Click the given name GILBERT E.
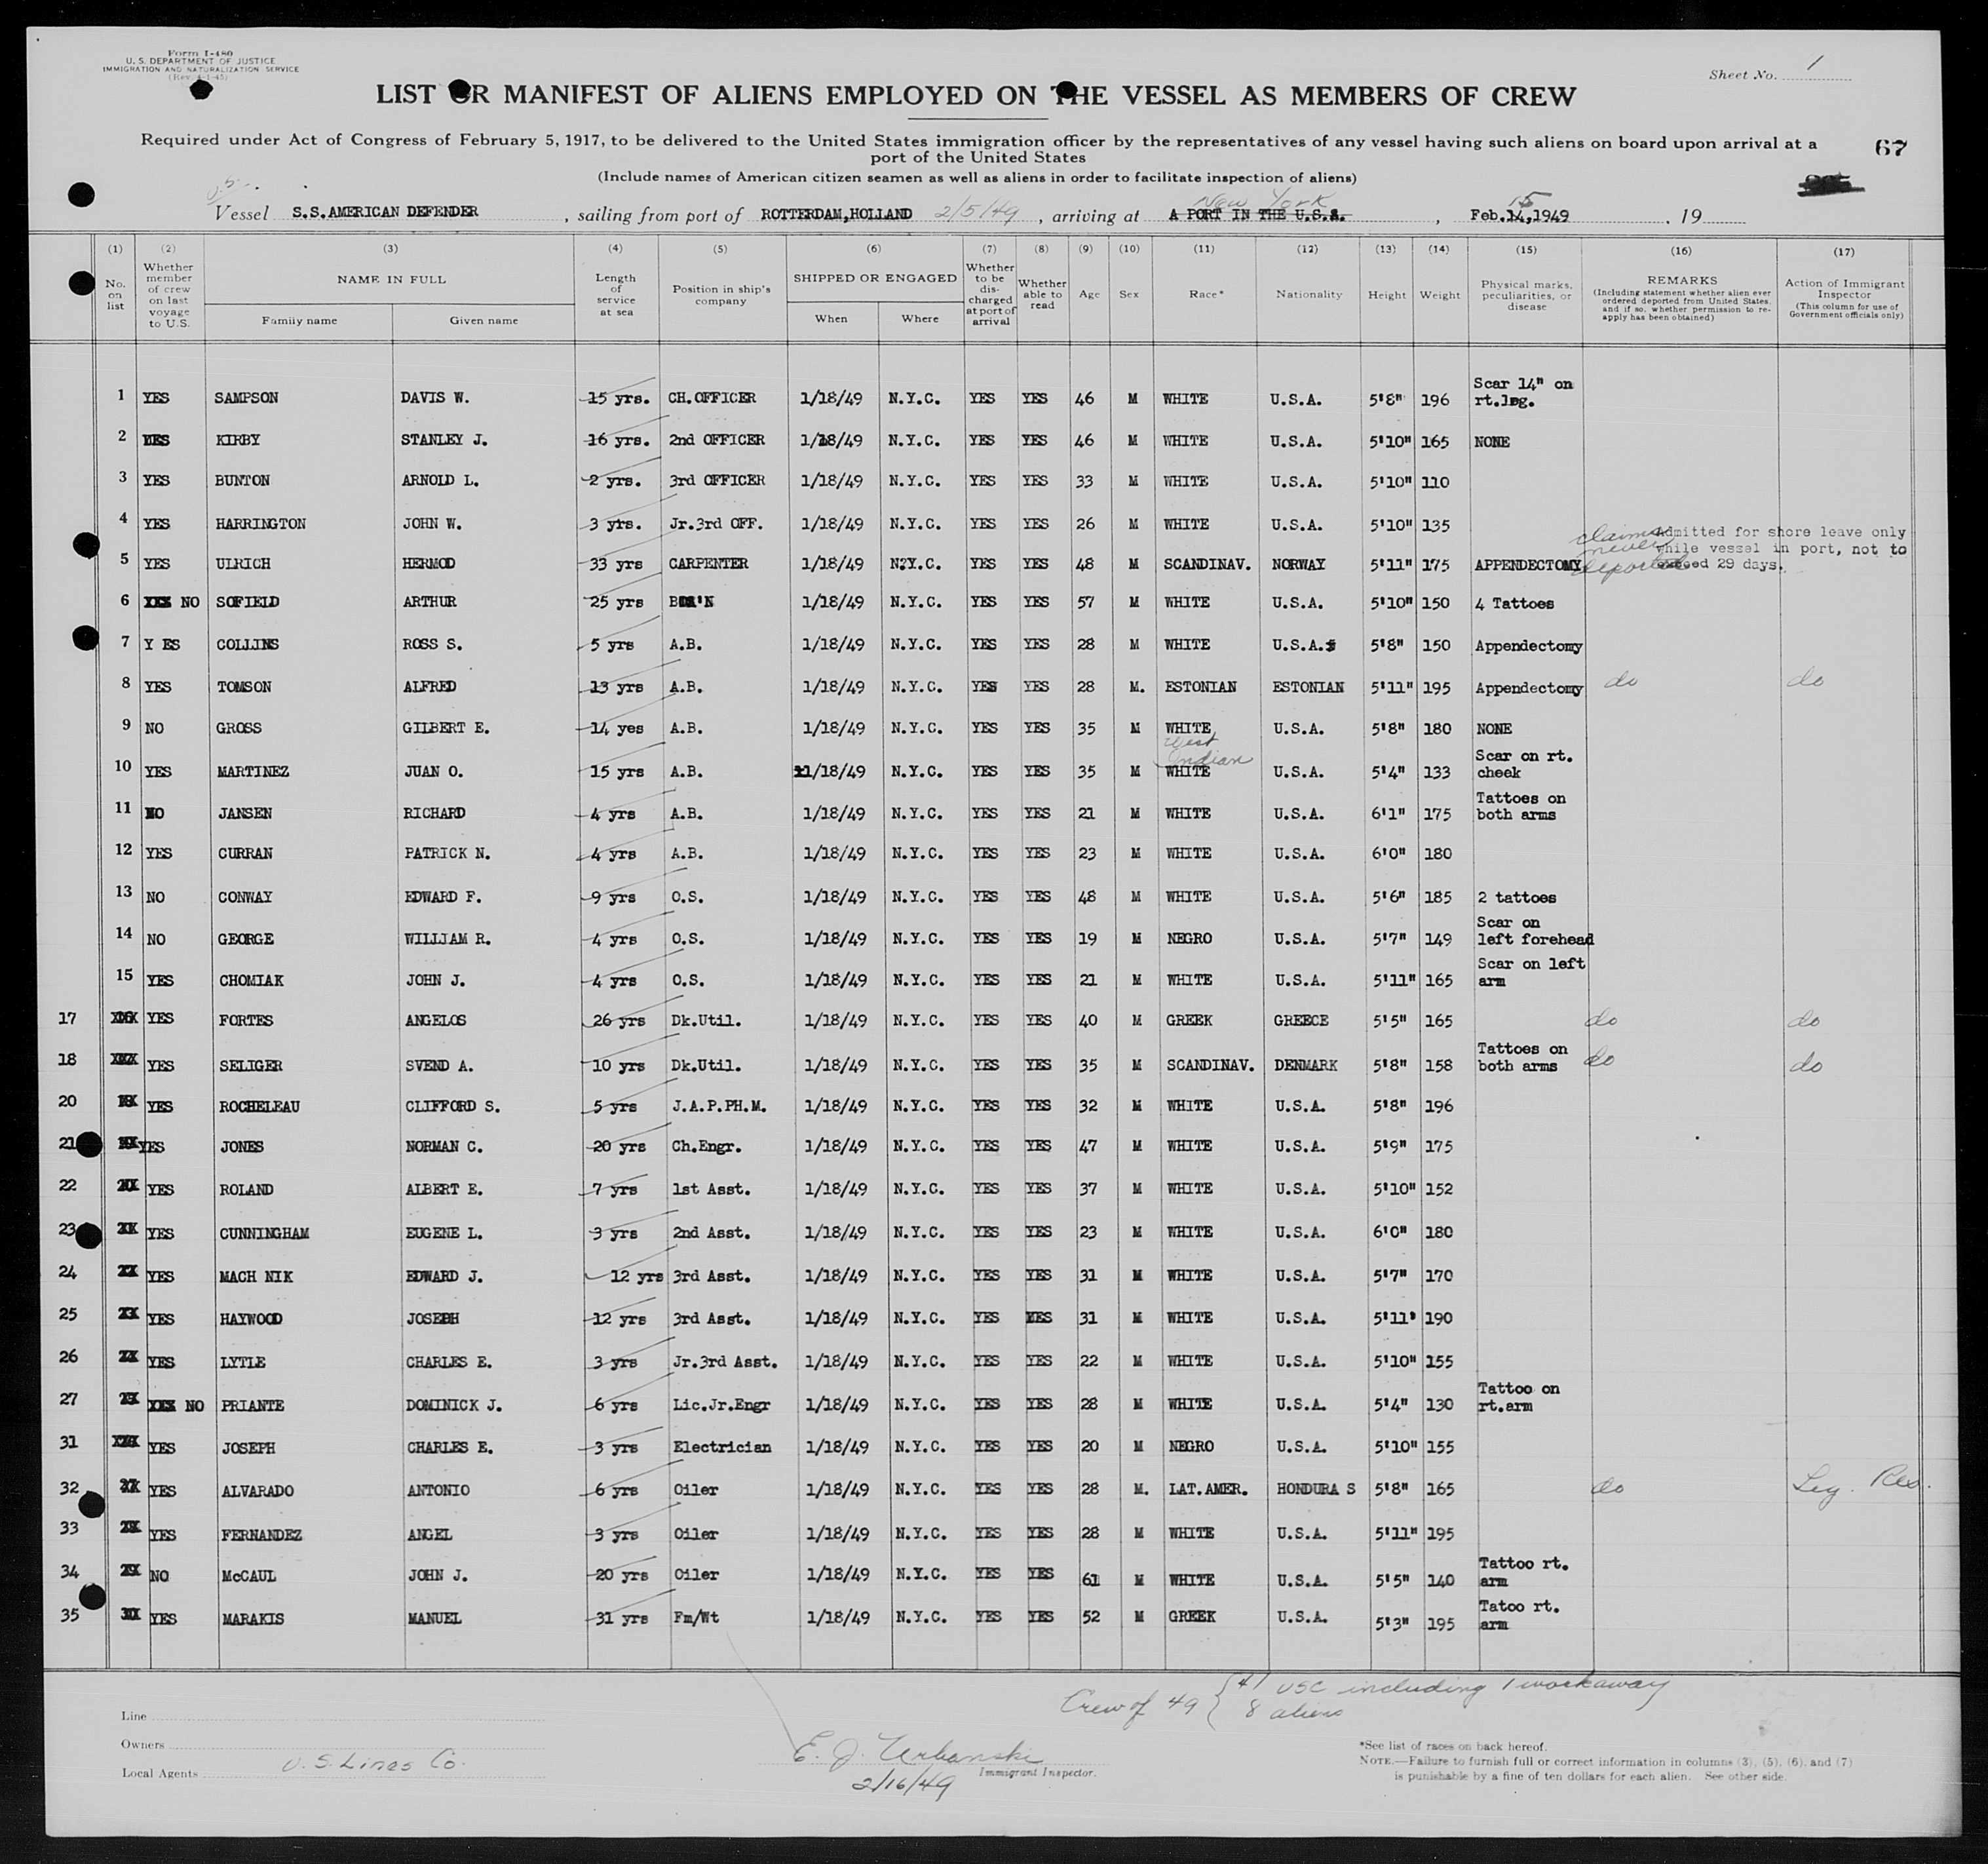The height and width of the screenshot is (1864, 1988). coord(446,728)
